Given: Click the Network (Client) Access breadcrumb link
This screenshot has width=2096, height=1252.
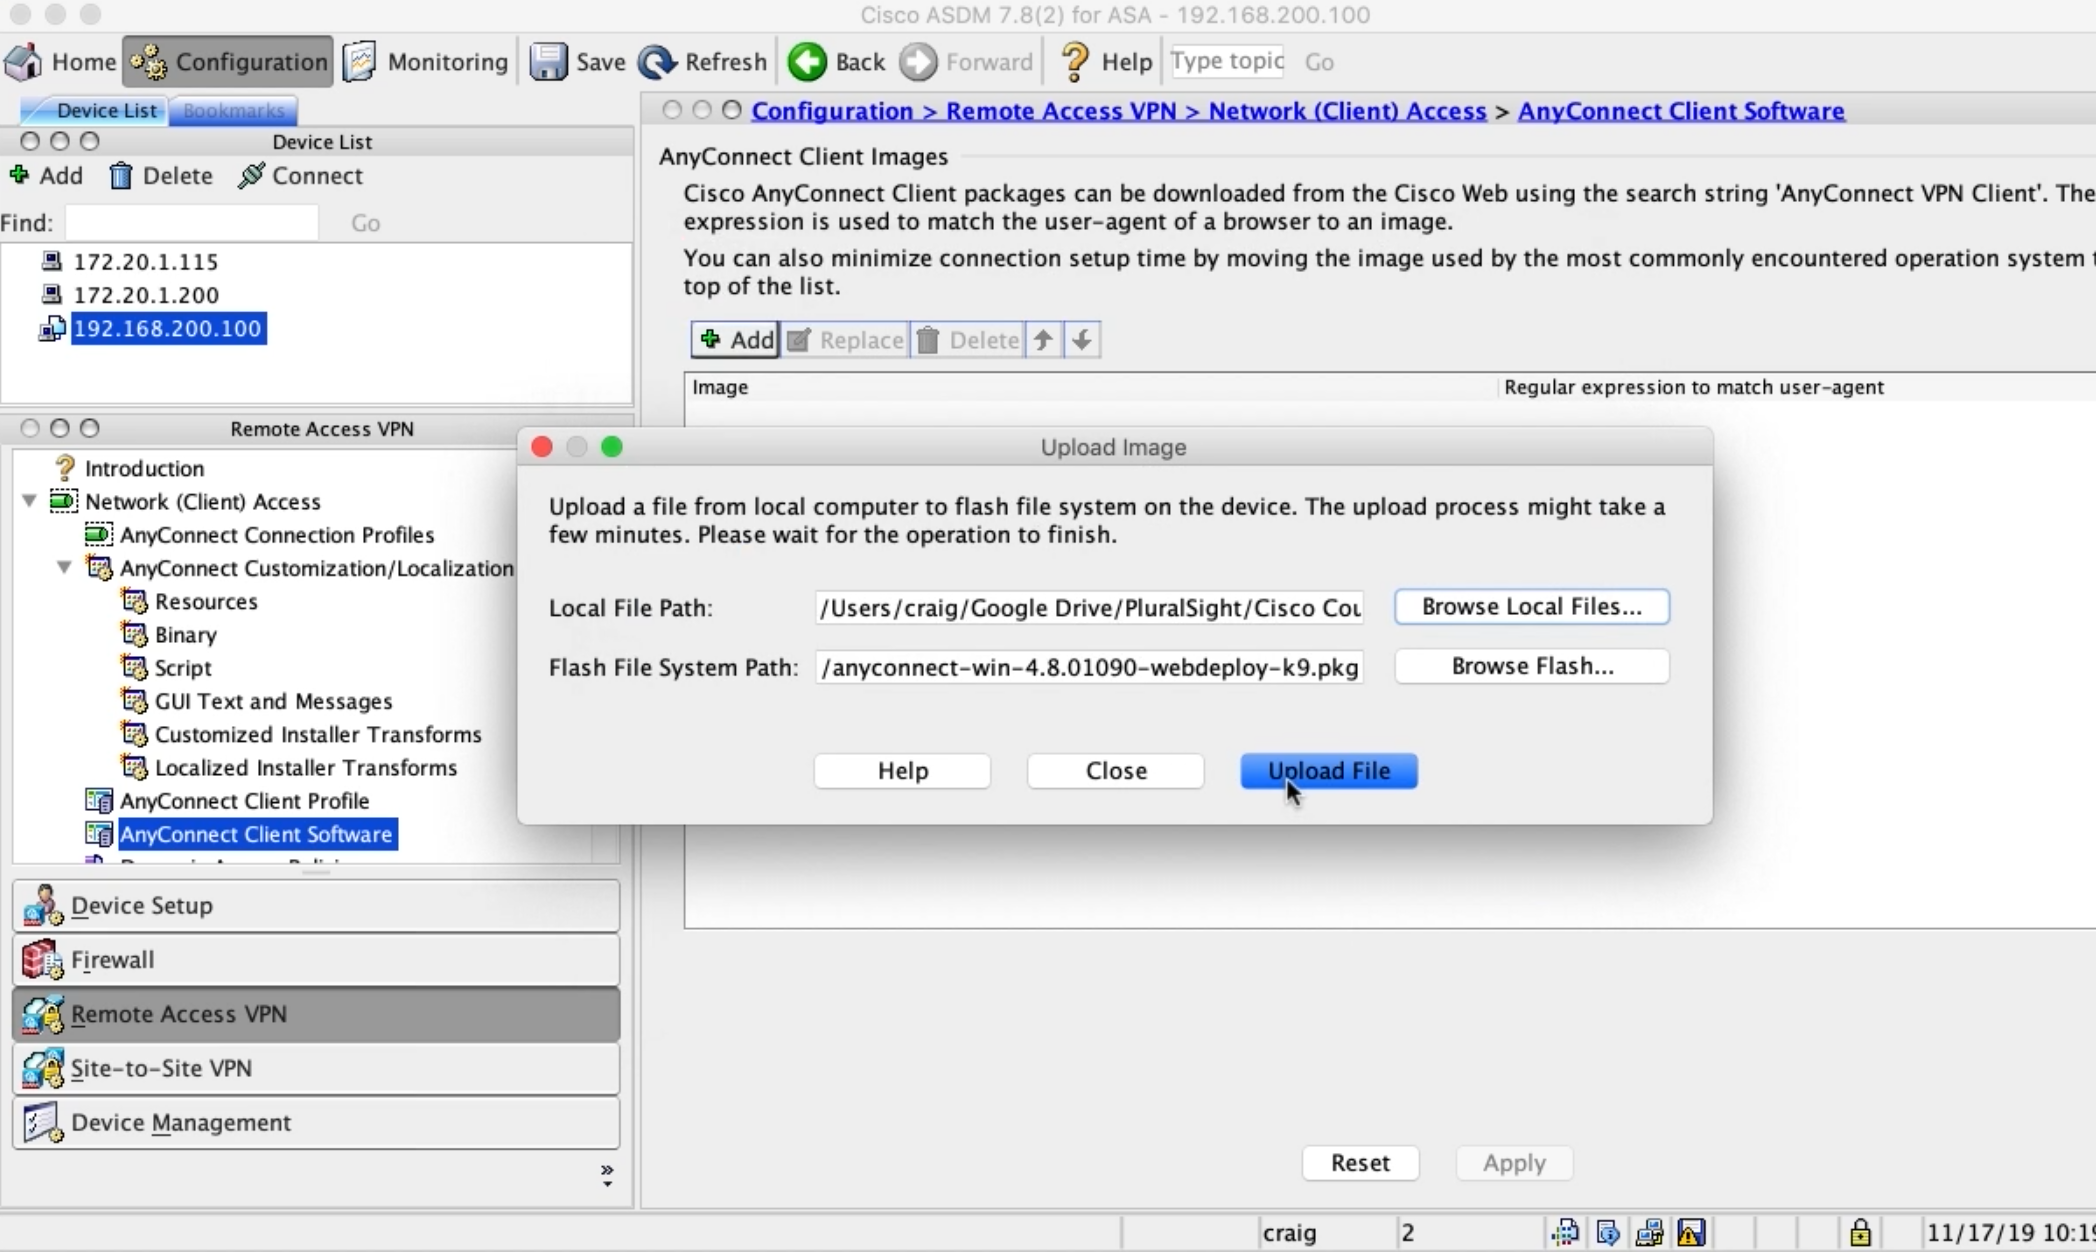Looking at the screenshot, I should click(1347, 111).
